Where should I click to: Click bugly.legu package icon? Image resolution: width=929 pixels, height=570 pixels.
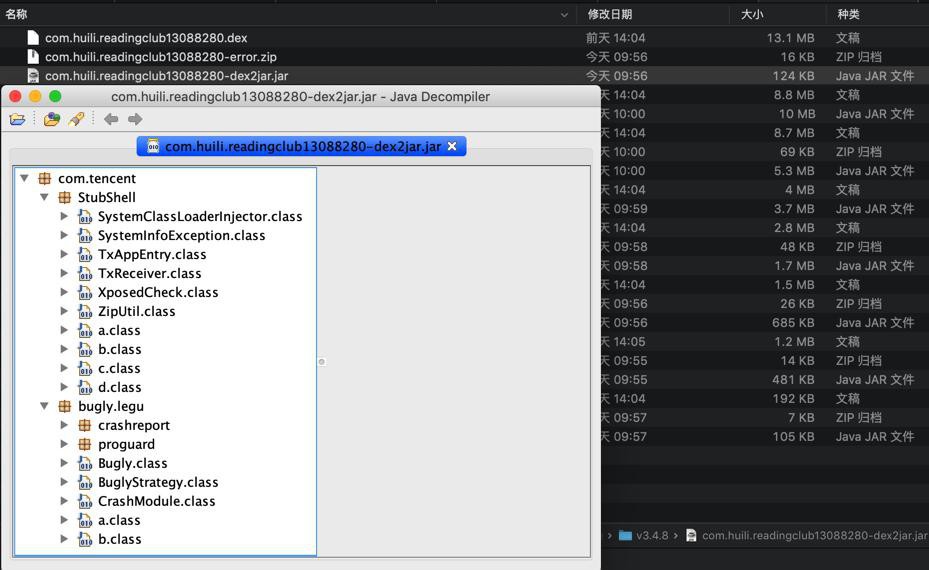[x=65, y=406]
